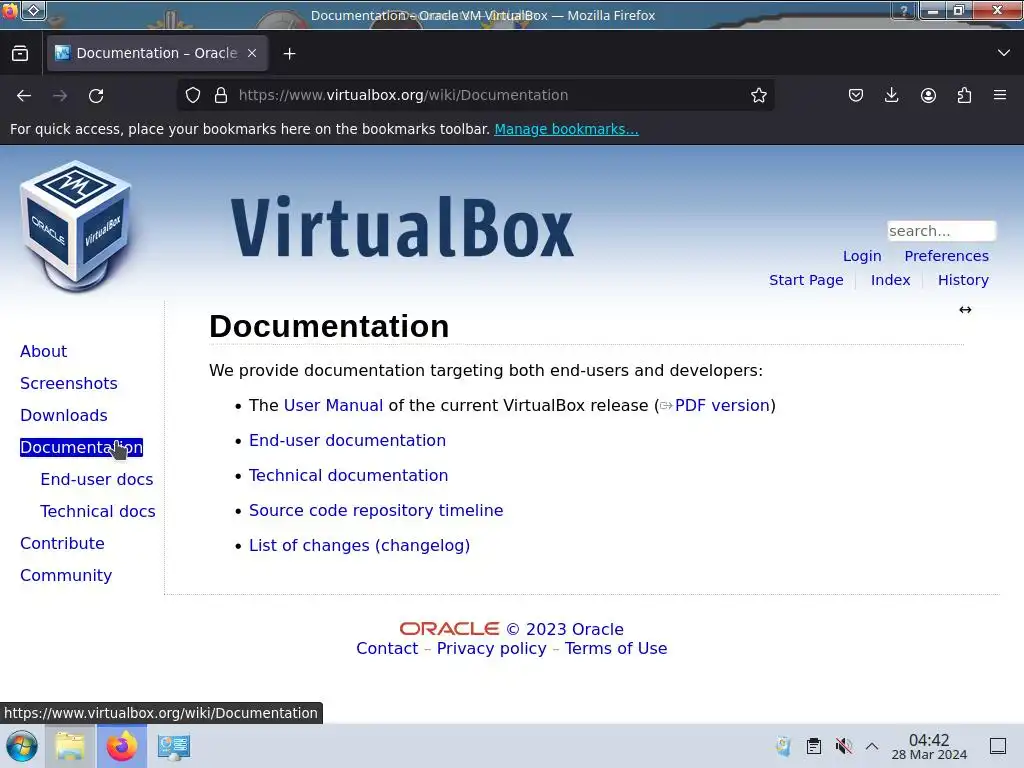Click the Firefox taskbar icon

tap(121, 746)
